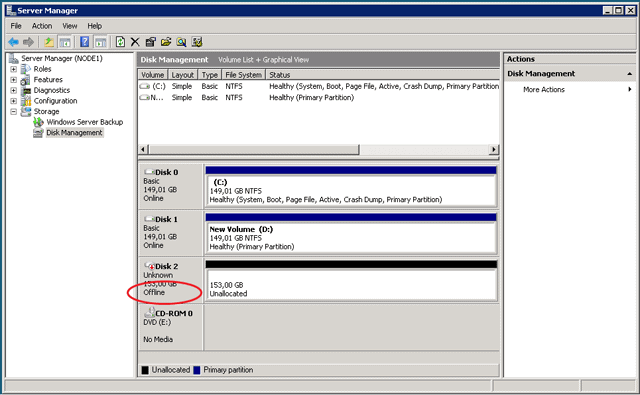This screenshot has height=395, width=640.
Task: Click the Open folder toolbar icon
Action: 166,42
